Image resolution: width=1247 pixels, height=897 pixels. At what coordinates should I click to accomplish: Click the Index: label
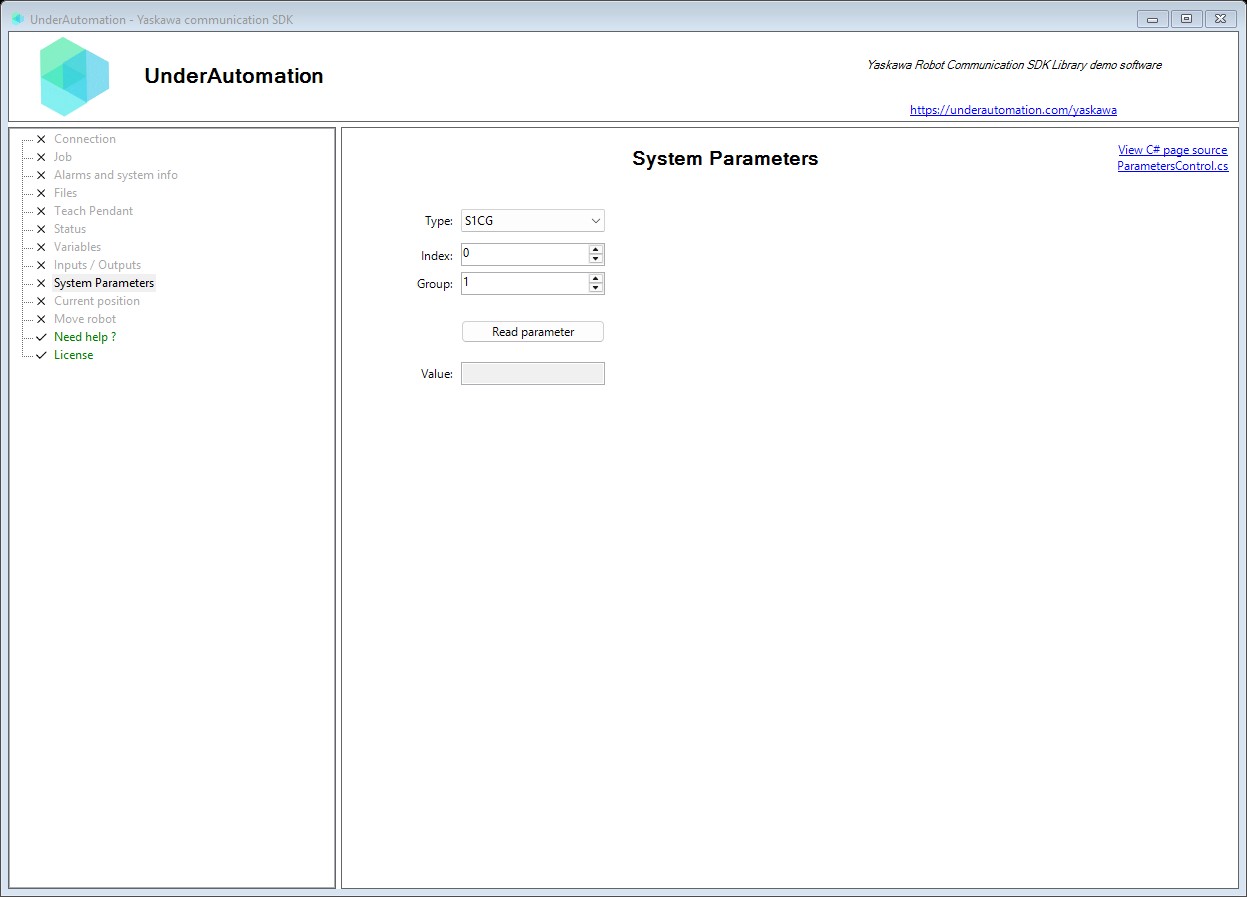pyautogui.click(x=437, y=256)
